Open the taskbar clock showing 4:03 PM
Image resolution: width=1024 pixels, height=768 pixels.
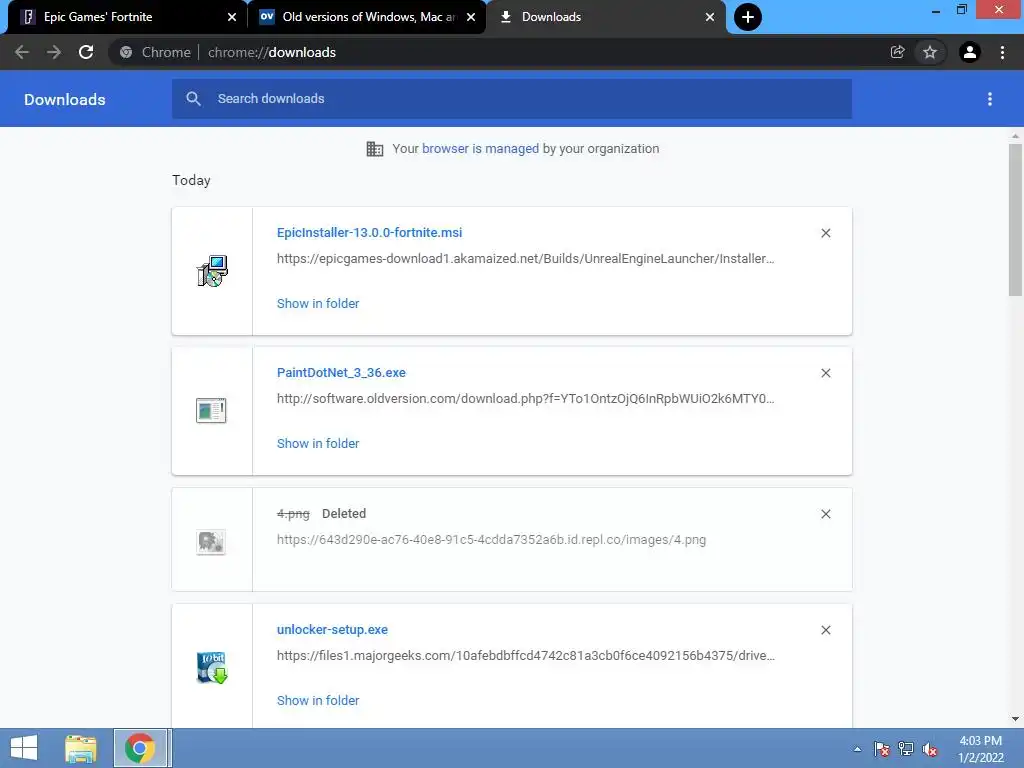(x=980, y=749)
